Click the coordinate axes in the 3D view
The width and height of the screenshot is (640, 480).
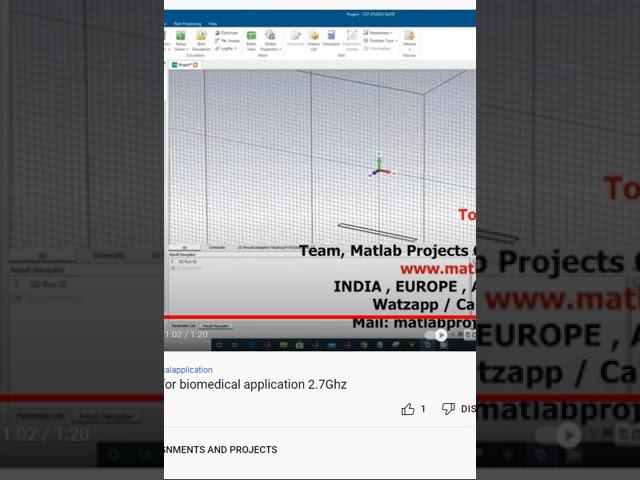(380, 165)
